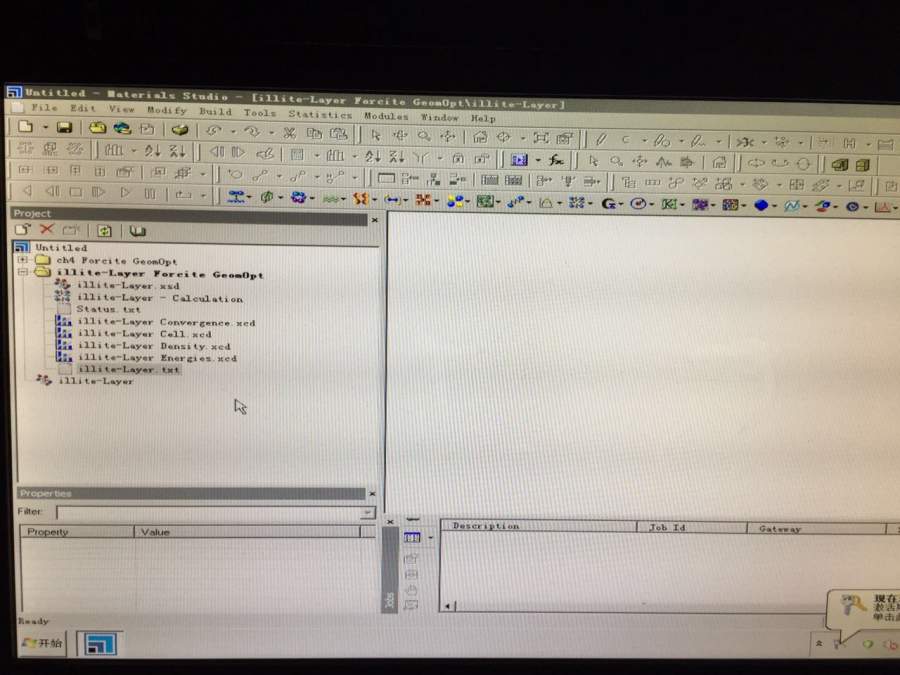Click the animation Stop square button

tap(75, 192)
